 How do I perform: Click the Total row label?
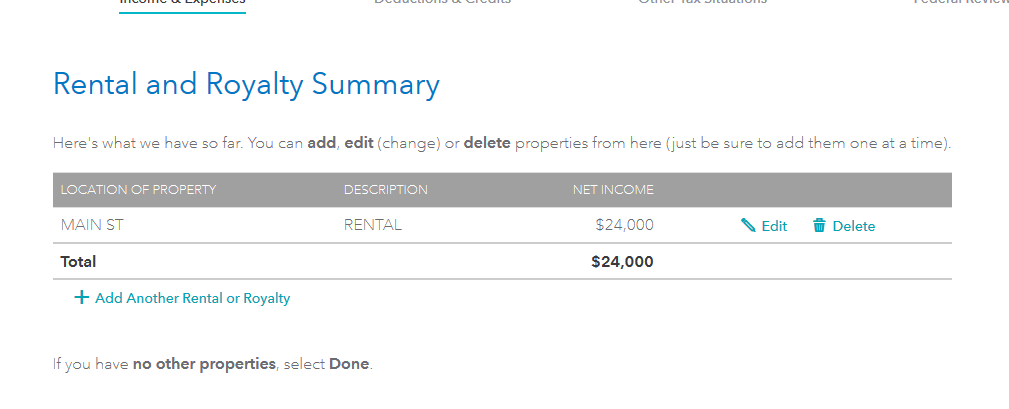[78, 262]
